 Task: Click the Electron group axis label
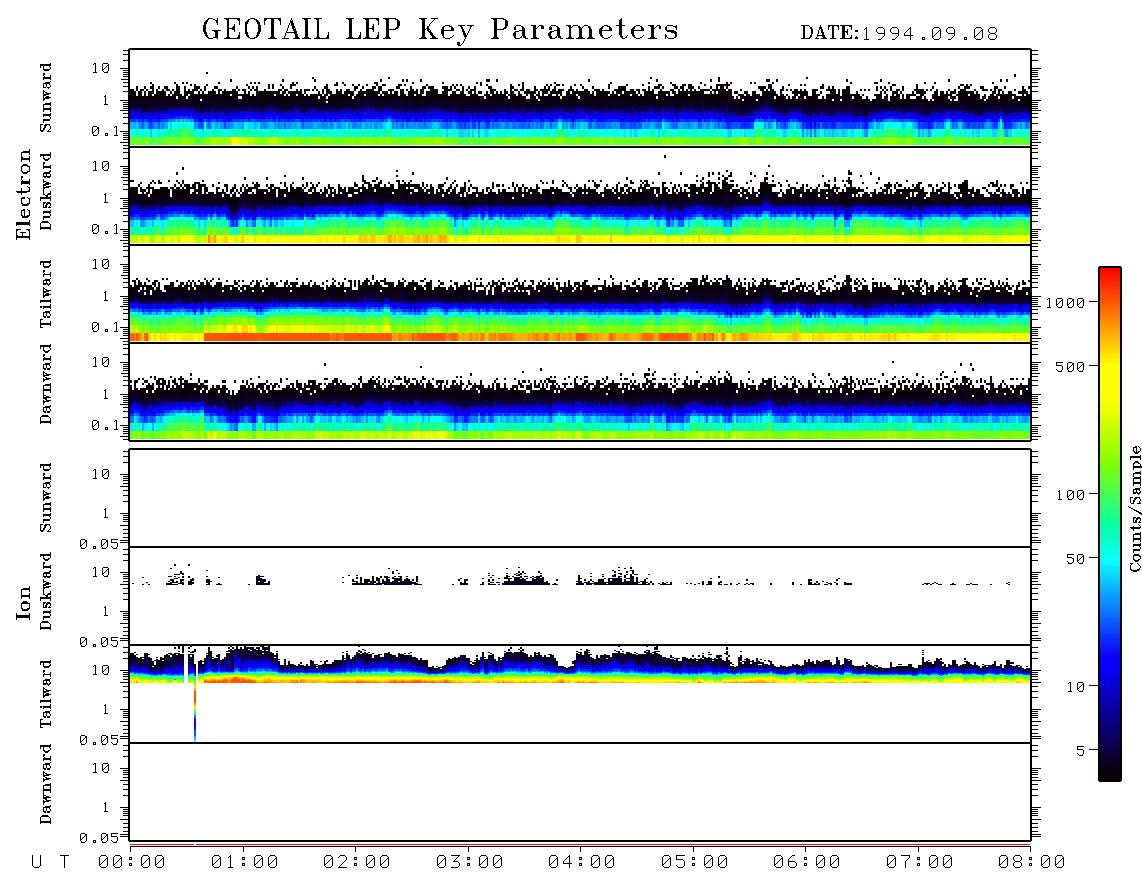24,195
